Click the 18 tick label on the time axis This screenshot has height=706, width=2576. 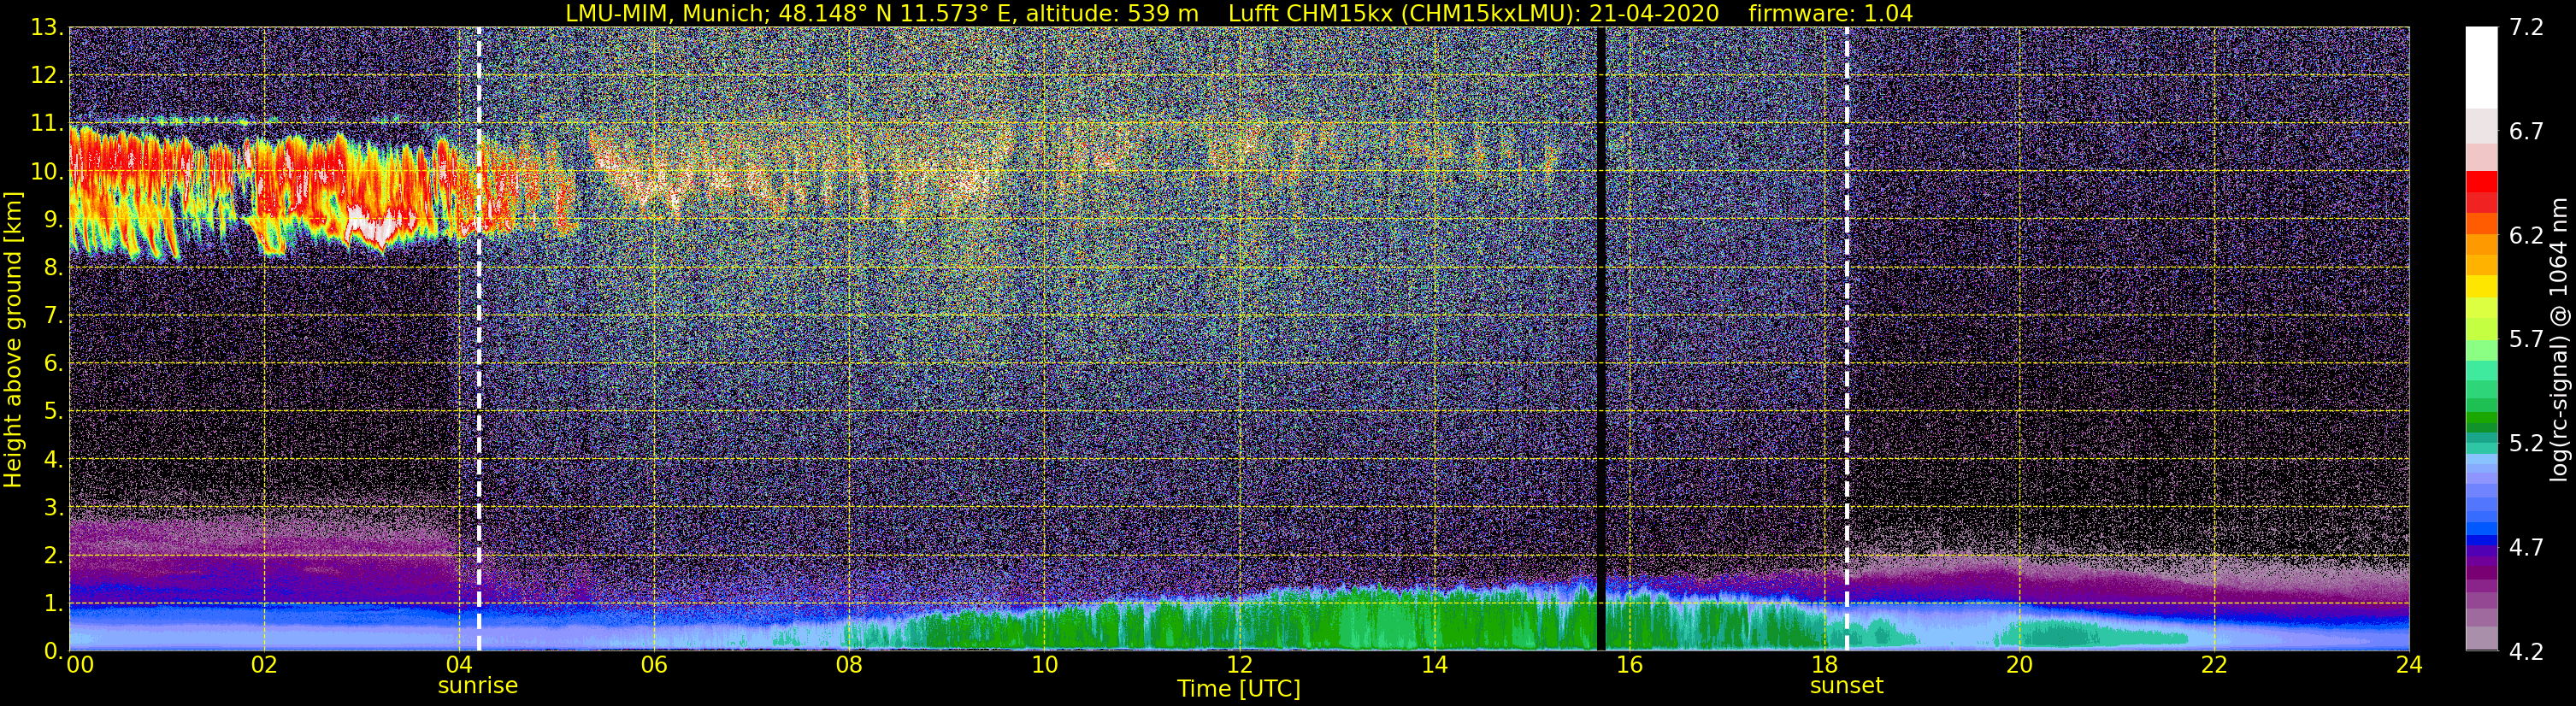(x=1824, y=666)
